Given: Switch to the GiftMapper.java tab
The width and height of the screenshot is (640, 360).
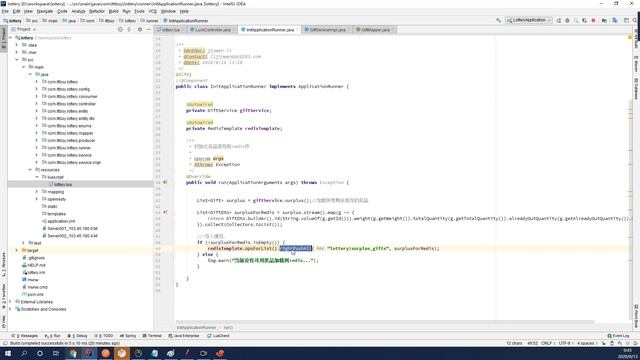Looking at the screenshot, I should click(375, 30).
